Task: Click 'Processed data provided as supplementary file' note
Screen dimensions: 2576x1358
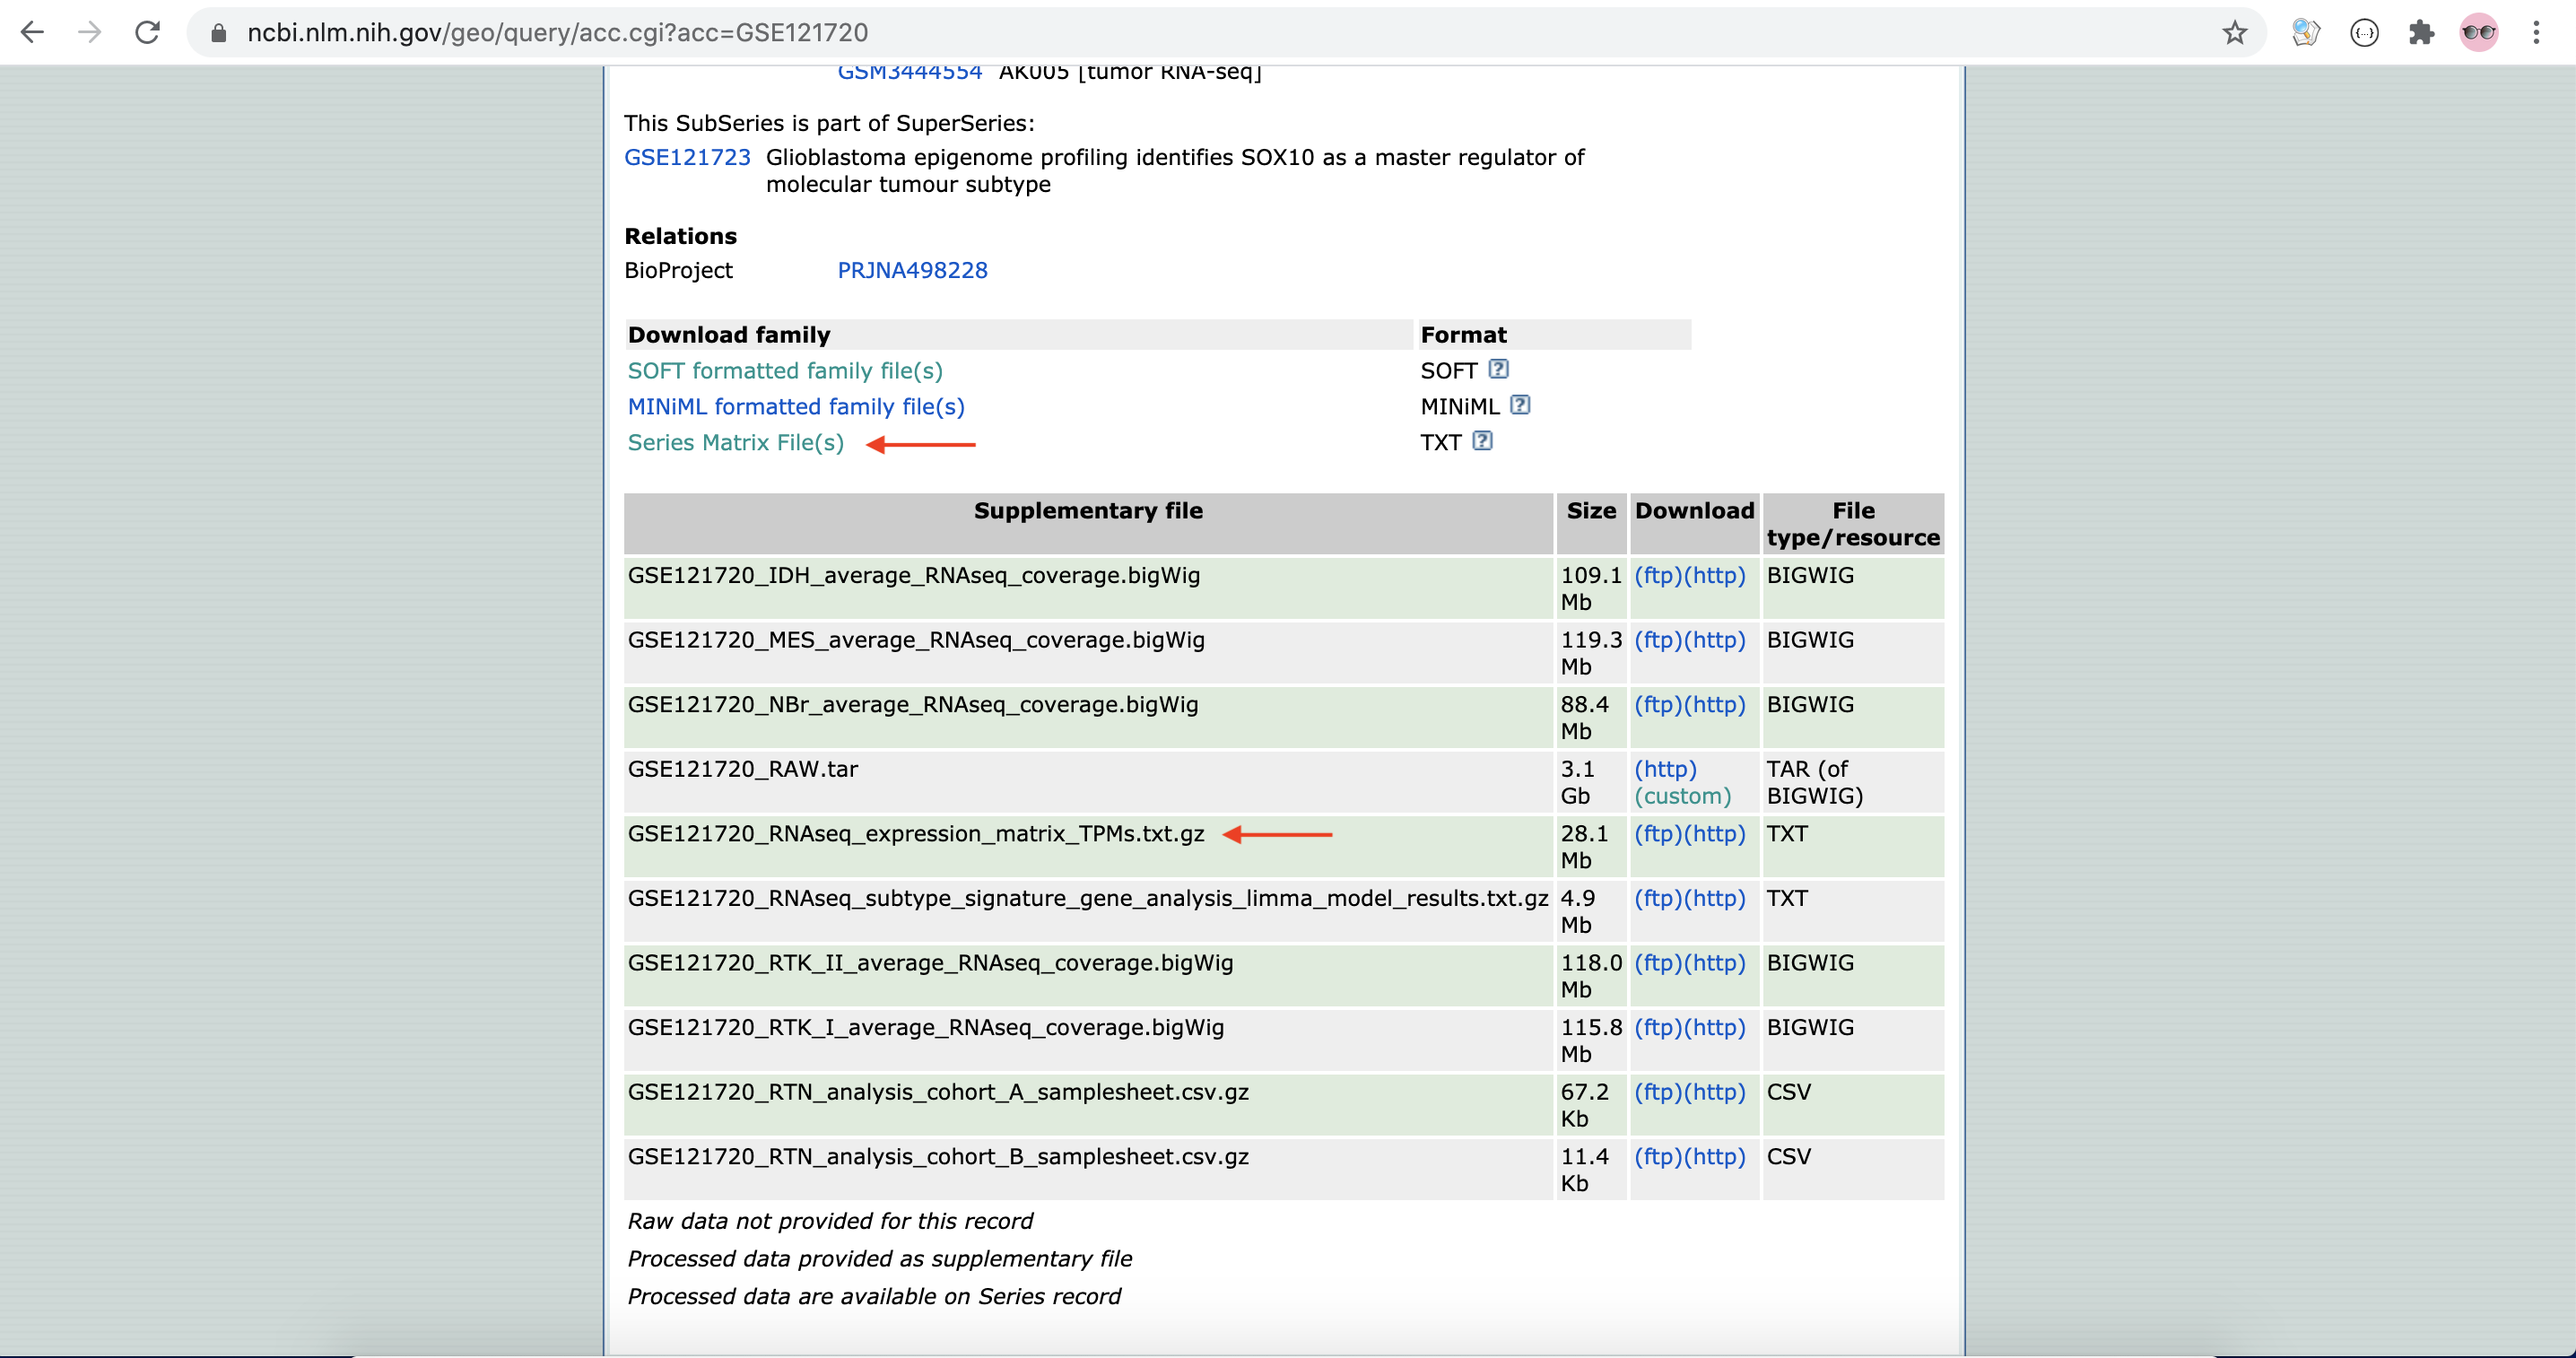Action: pyautogui.click(x=879, y=1259)
